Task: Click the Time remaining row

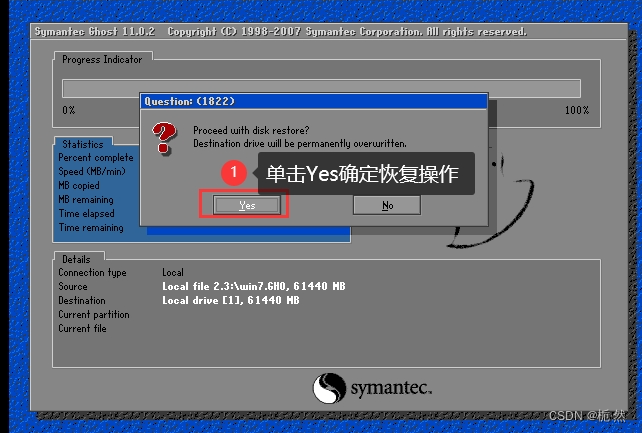Action: click(91, 227)
